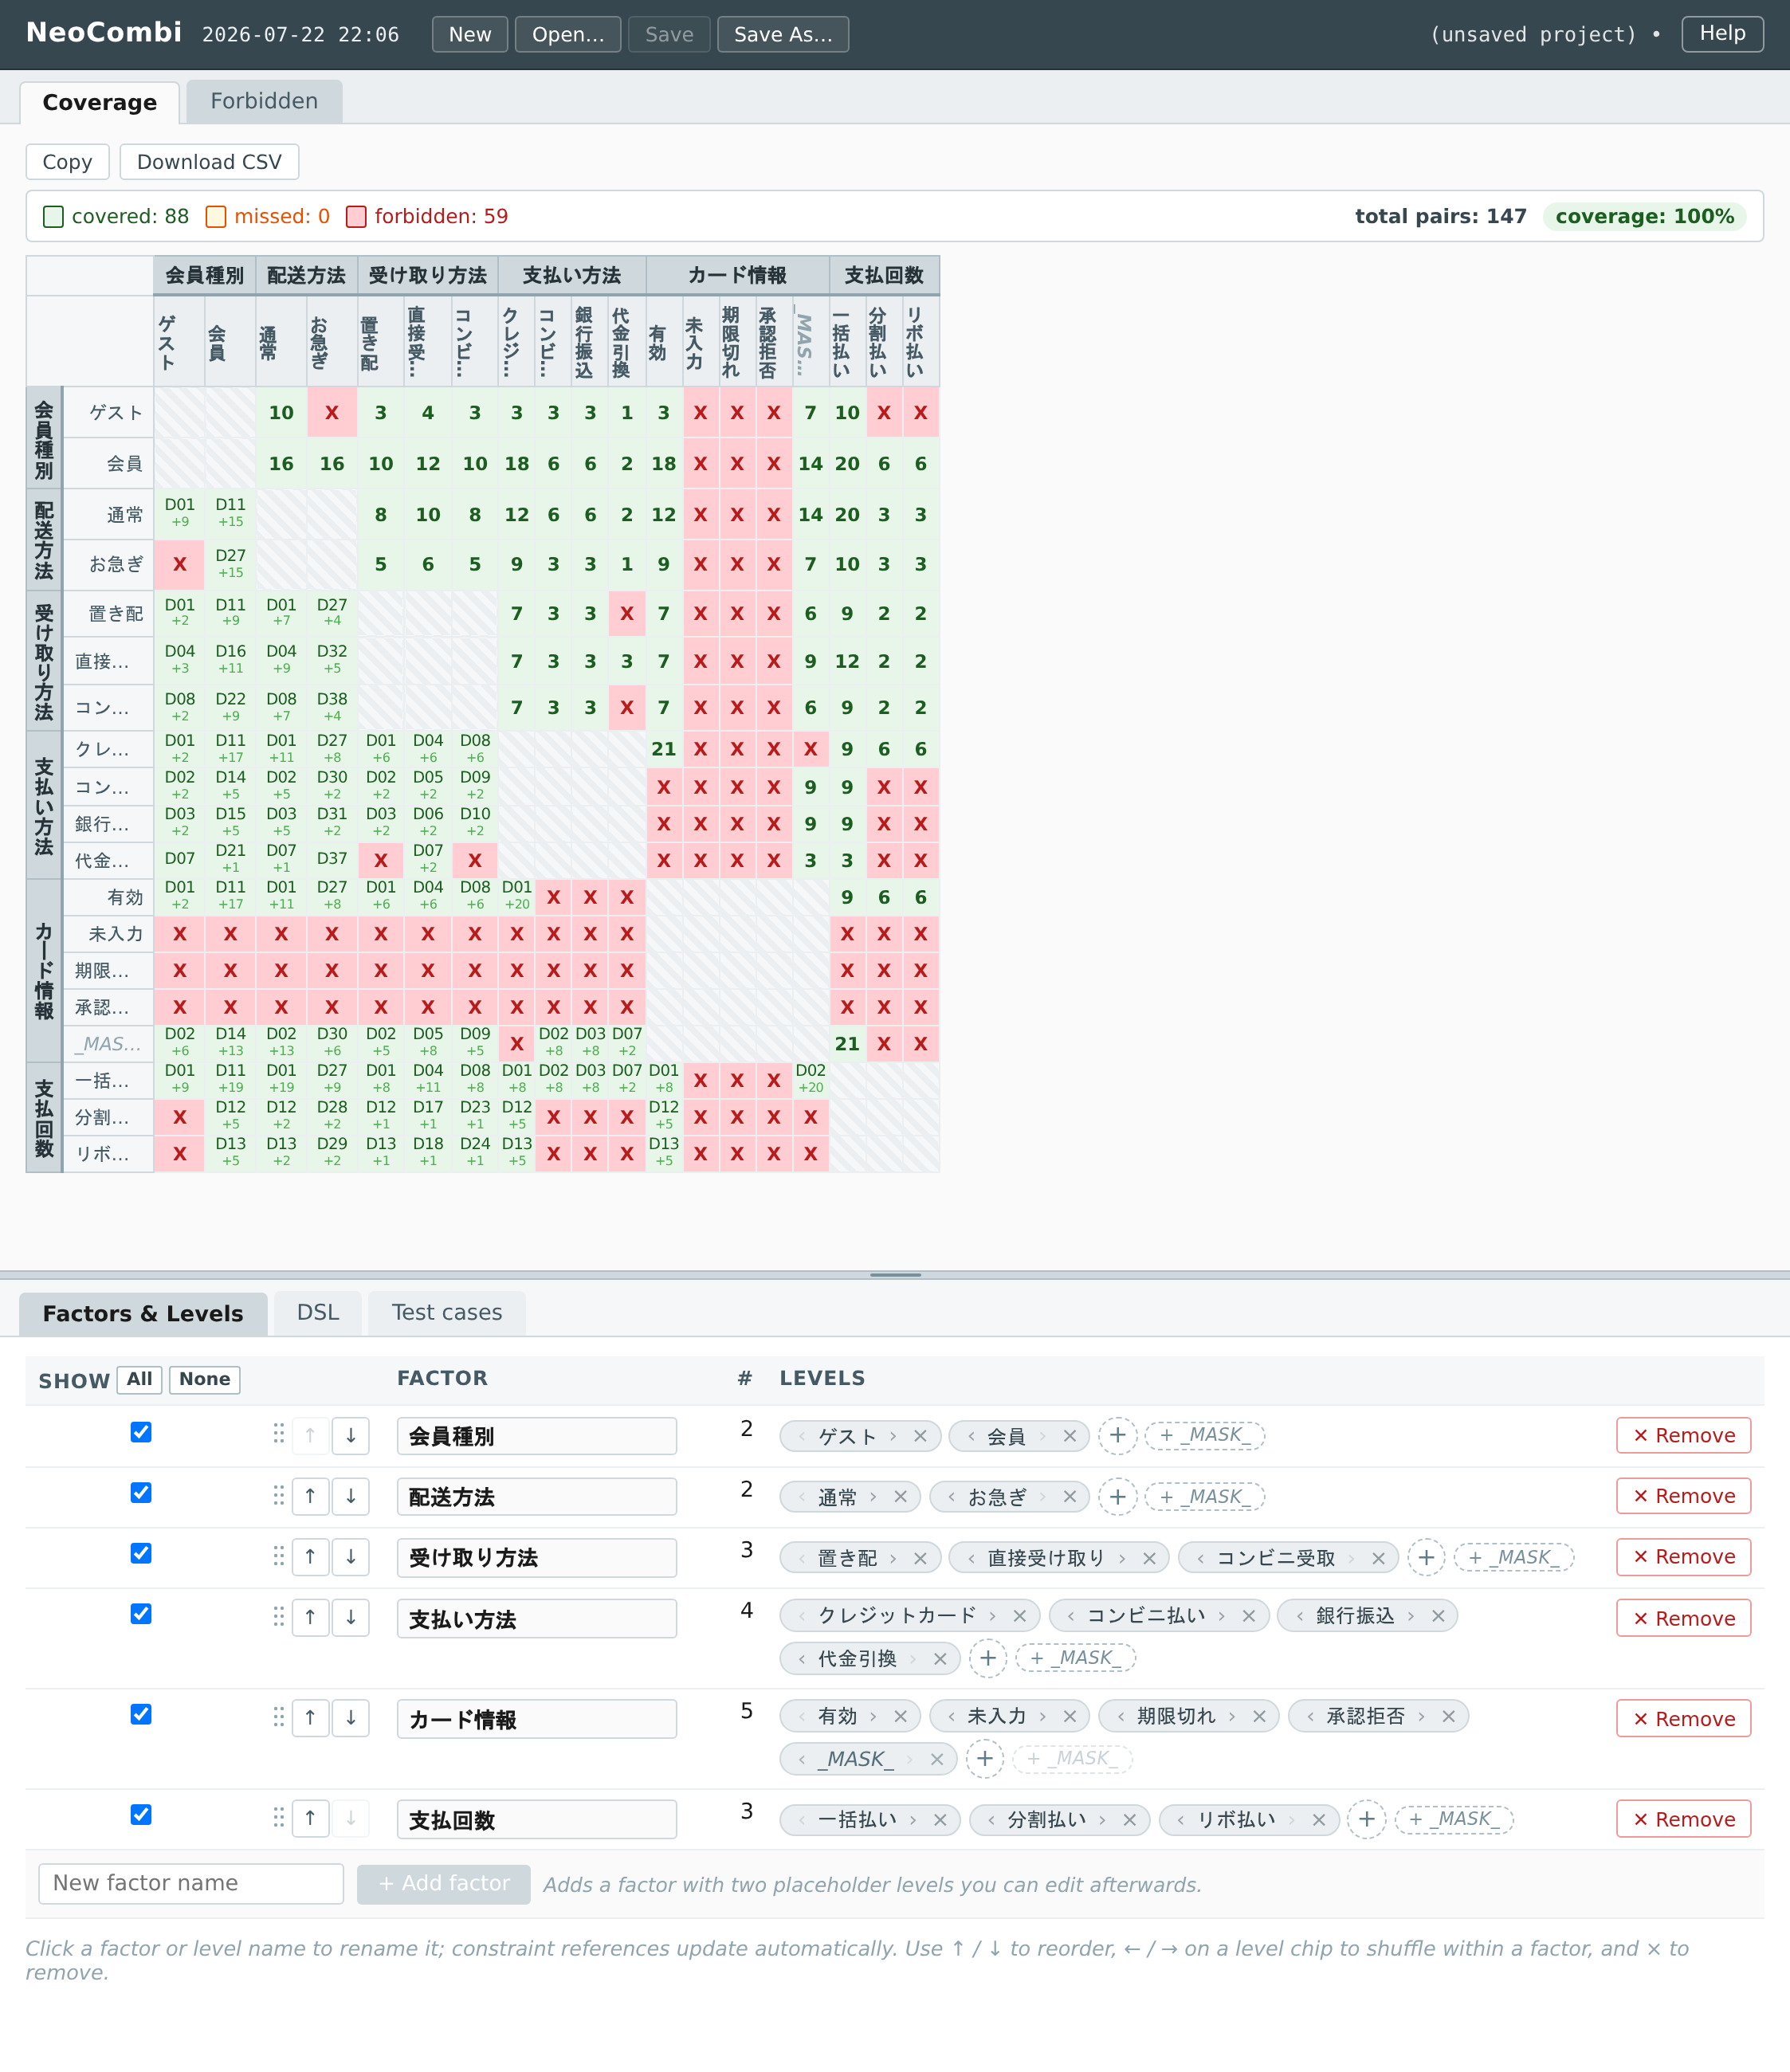The image size is (1790, 2072).
Task: Create a New project
Action: tap(470, 34)
